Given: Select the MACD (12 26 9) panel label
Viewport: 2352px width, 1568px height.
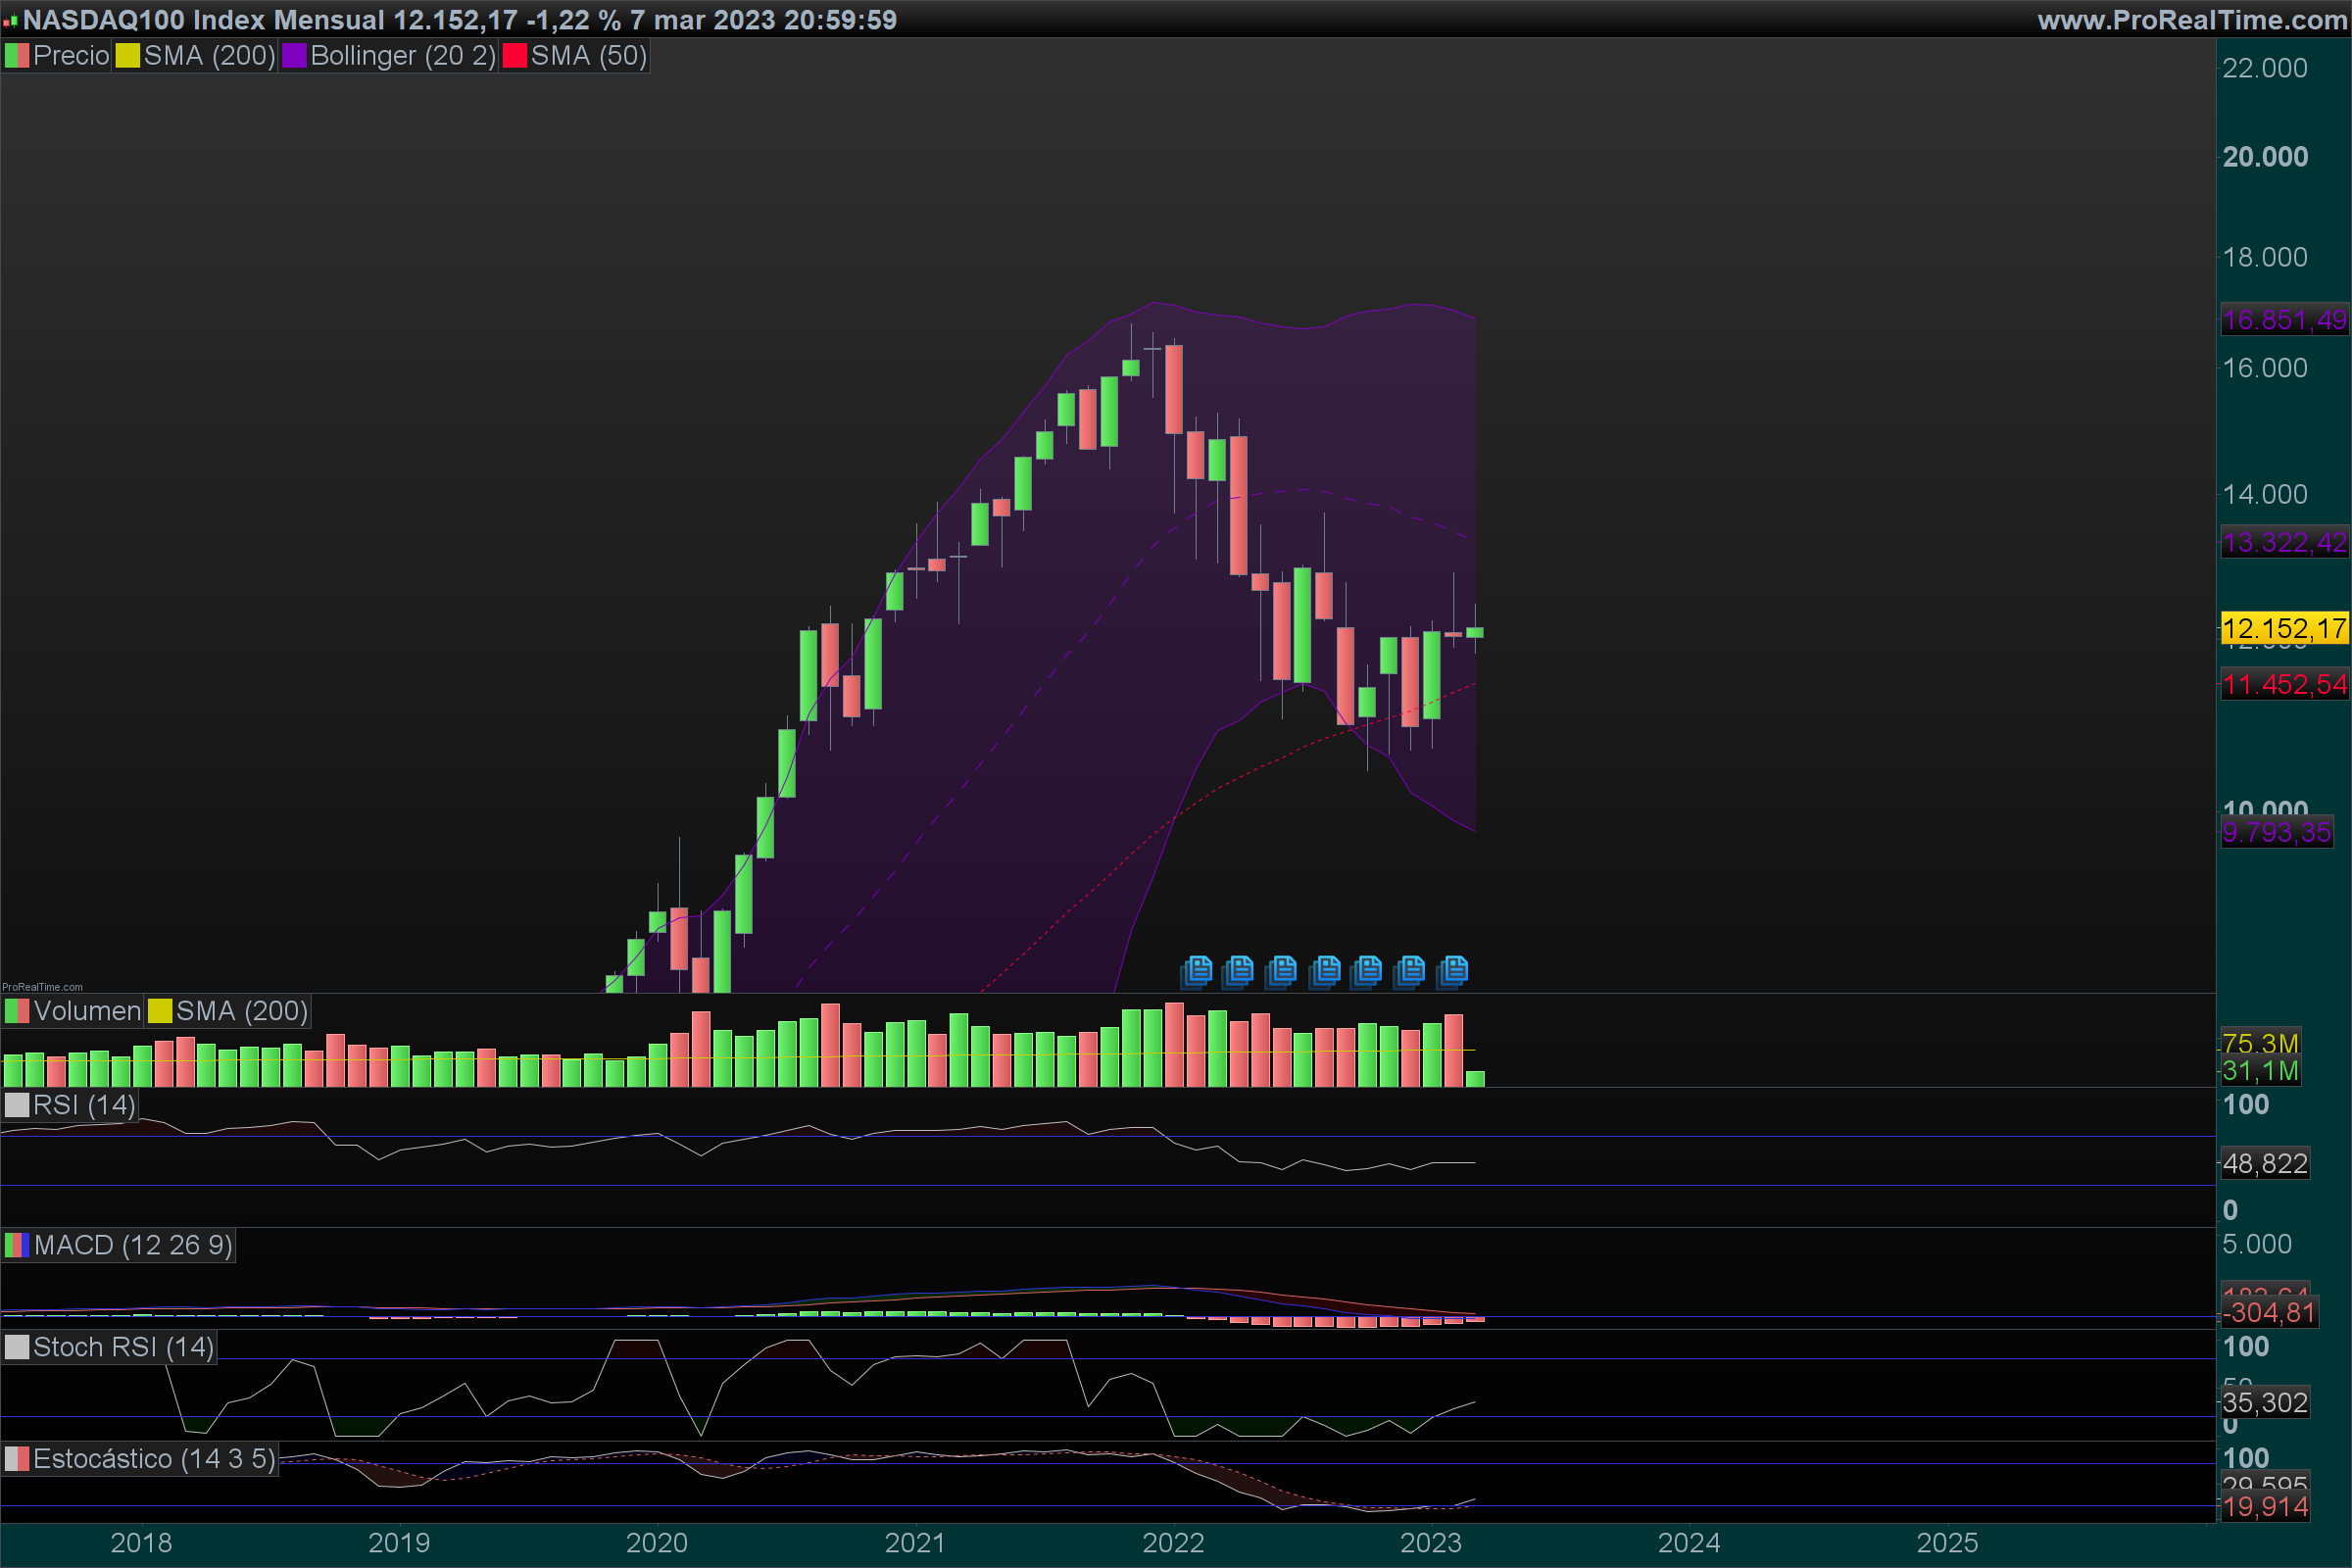Looking at the screenshot, I should 133,1245.
